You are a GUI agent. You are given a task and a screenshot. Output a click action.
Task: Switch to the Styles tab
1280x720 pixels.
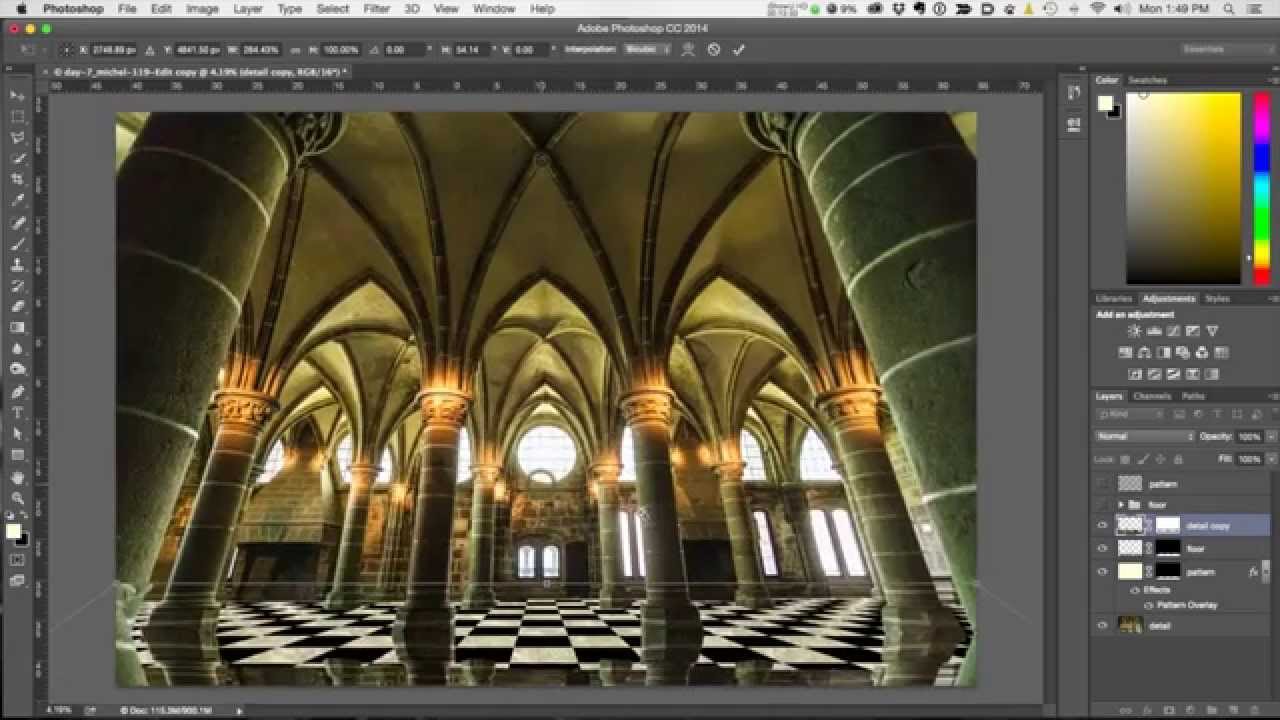coord(1217,298)
